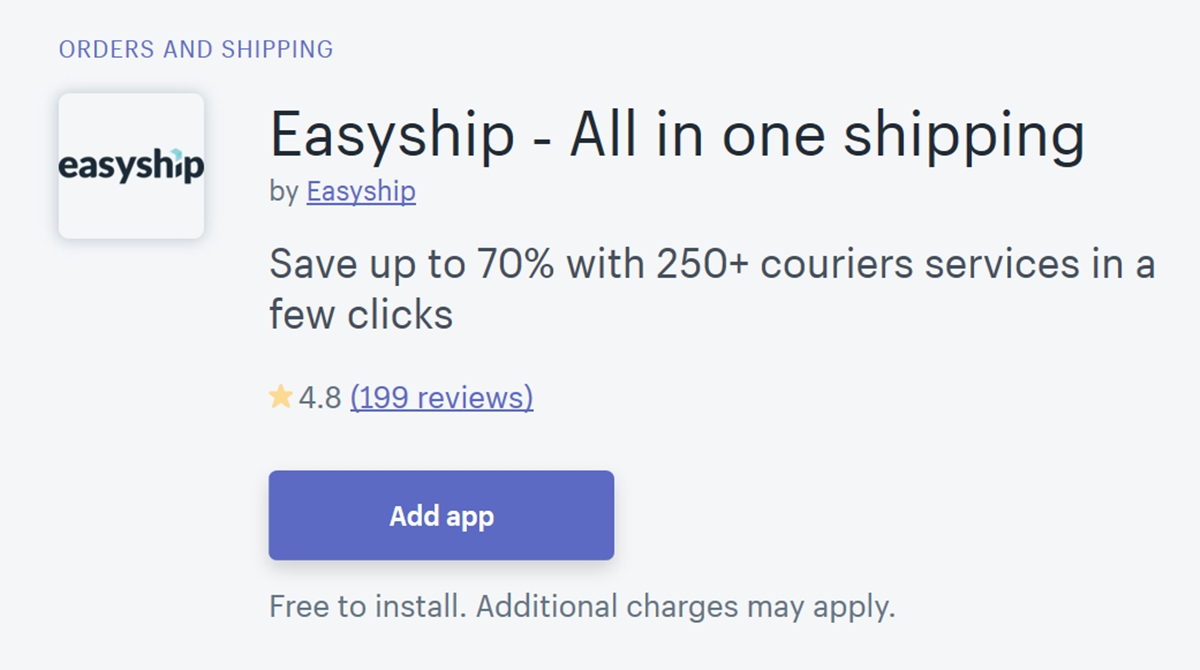1200x670 pixels.
Task: Install Easyship using the purple button
Action: pos(441,516)
